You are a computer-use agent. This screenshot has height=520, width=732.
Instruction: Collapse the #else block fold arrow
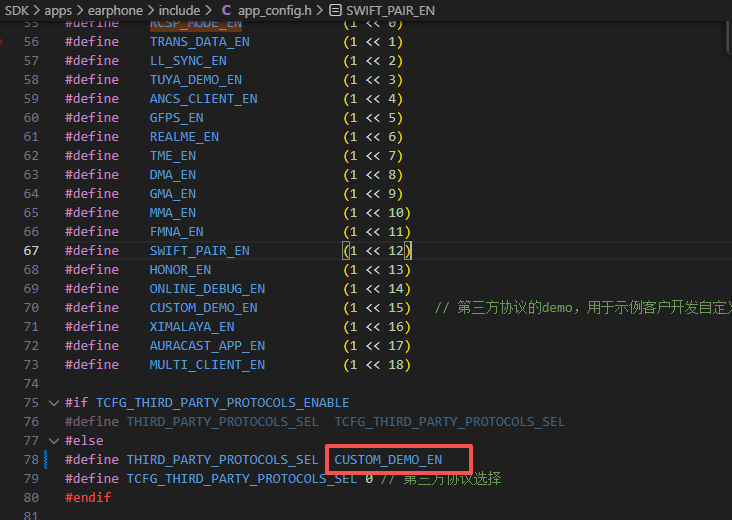pos(54,441)
